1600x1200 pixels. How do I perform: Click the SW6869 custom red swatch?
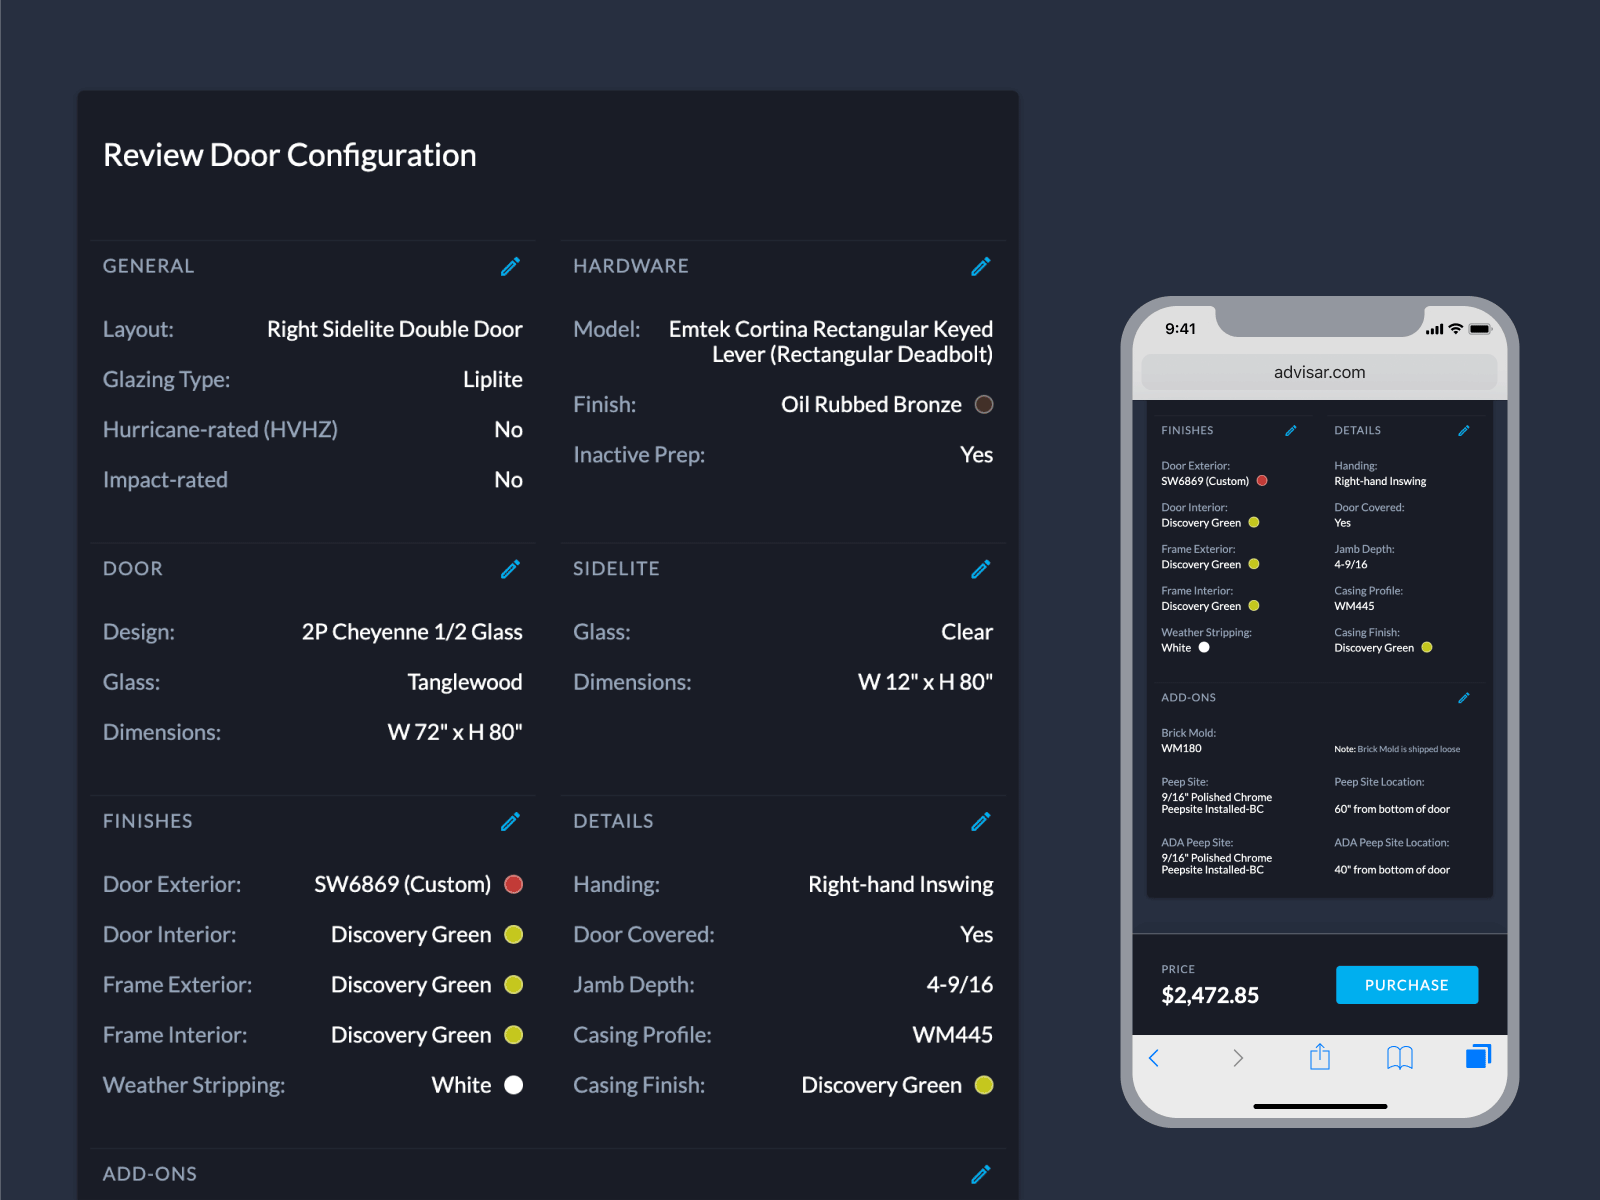[x=513, y=884]
